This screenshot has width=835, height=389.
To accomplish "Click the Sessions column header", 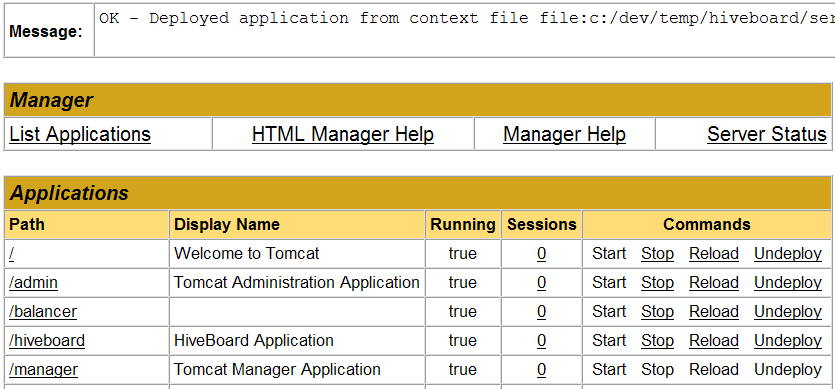I will coord(542,224).
